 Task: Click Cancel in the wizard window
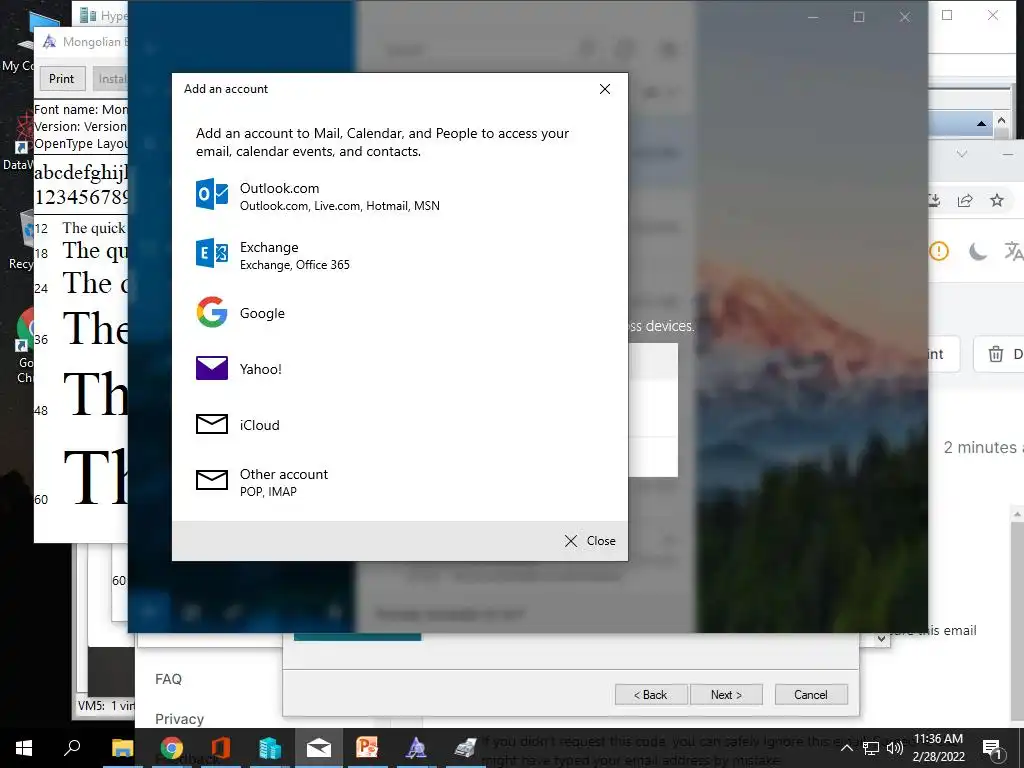pyautogui.click(x=810, y=695)
